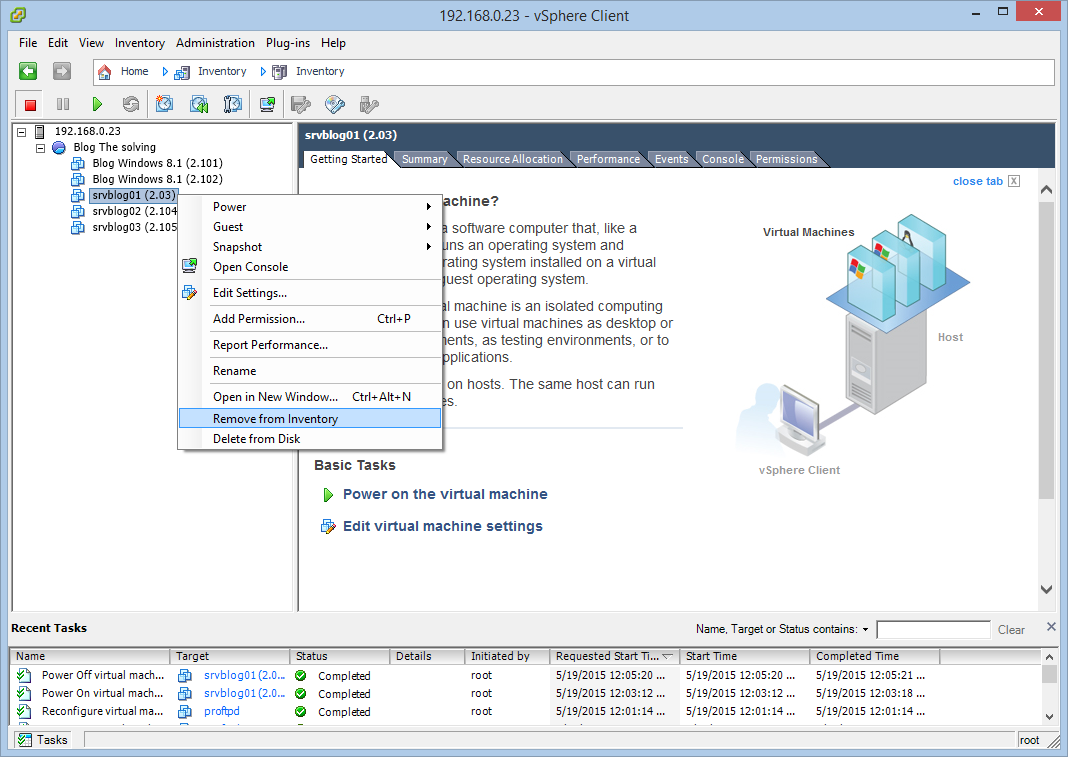Open the File menu
The image size is (1068, 757).
[x=28, y=43]
